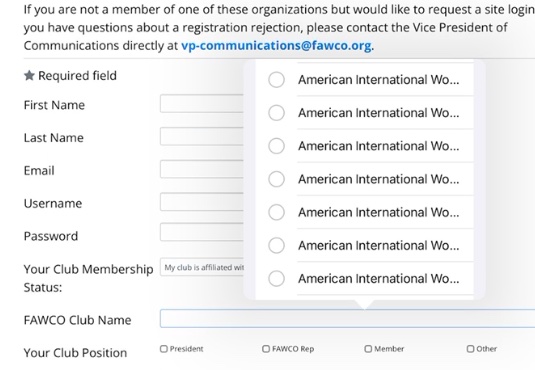
Task: Check the FAWCO Rep checkbox
Action: [x=266, y=349]
